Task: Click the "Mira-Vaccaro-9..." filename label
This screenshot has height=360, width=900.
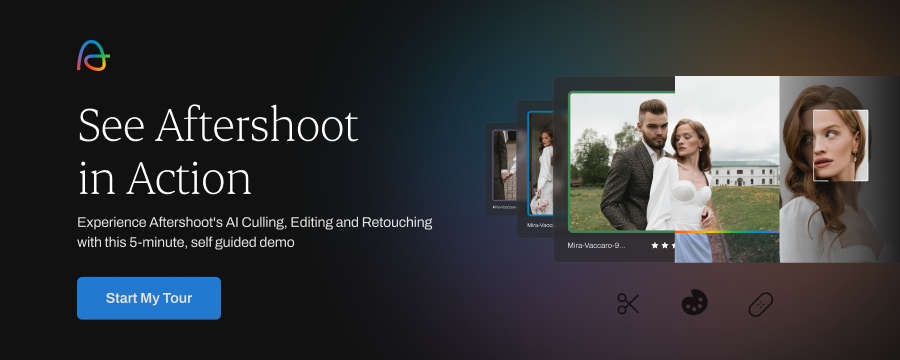Action: click(596, 245)
